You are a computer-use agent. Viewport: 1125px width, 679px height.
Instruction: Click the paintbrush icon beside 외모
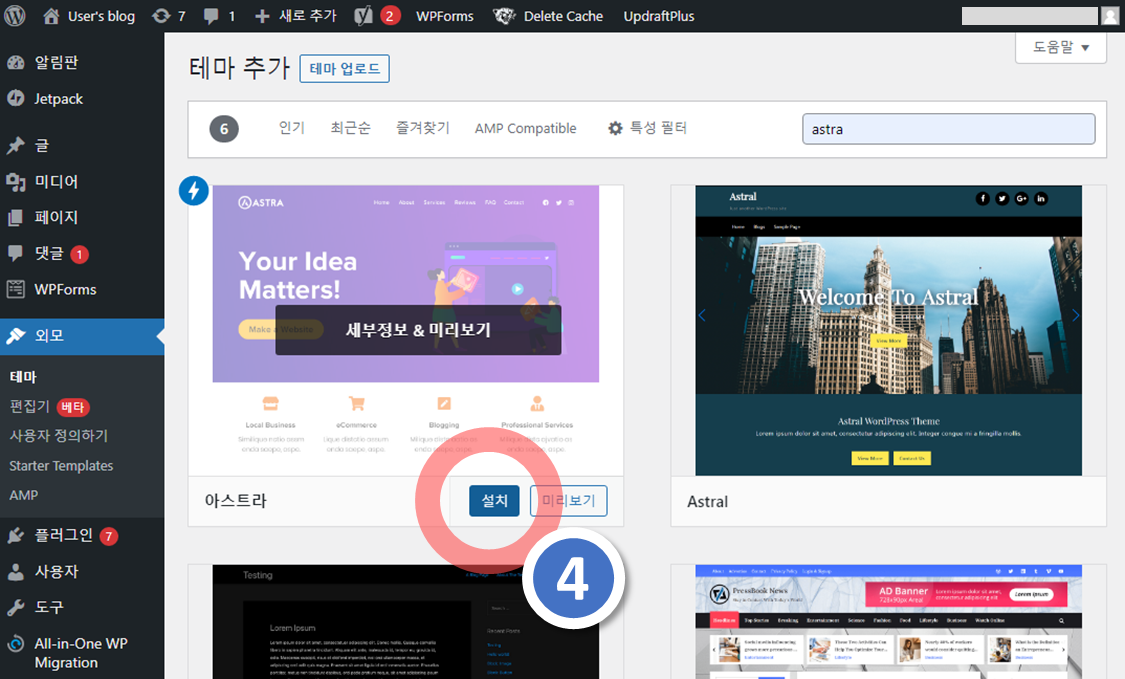pyautogui.click(x=16, y=335)
